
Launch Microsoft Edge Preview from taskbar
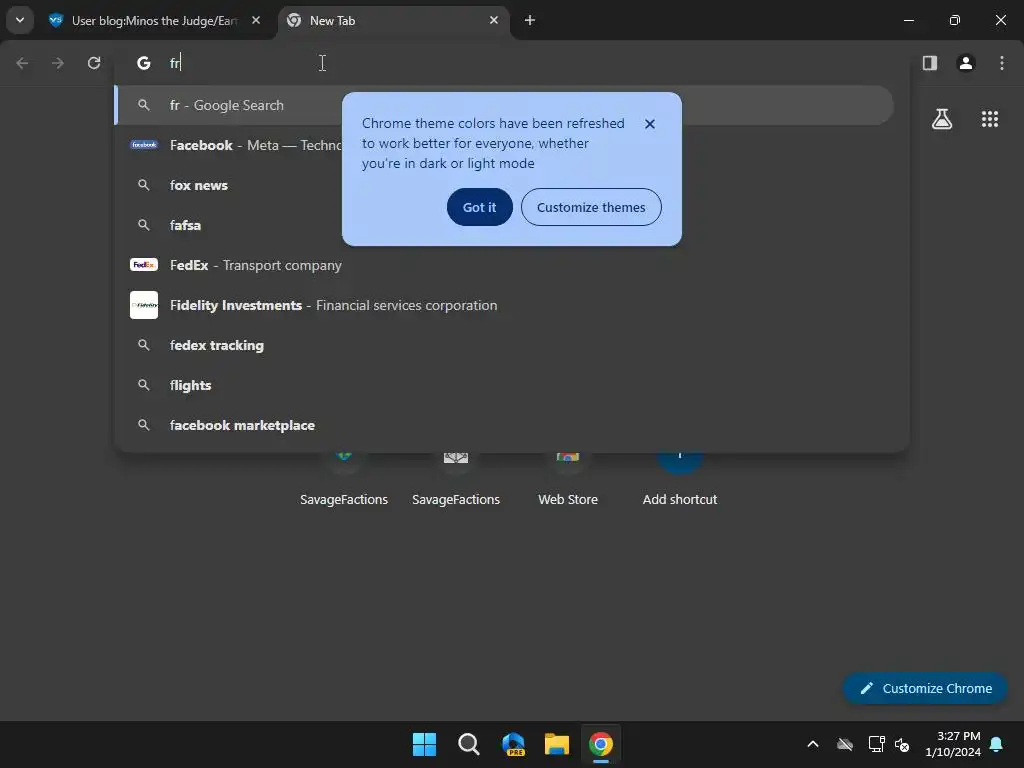[513, 744]
